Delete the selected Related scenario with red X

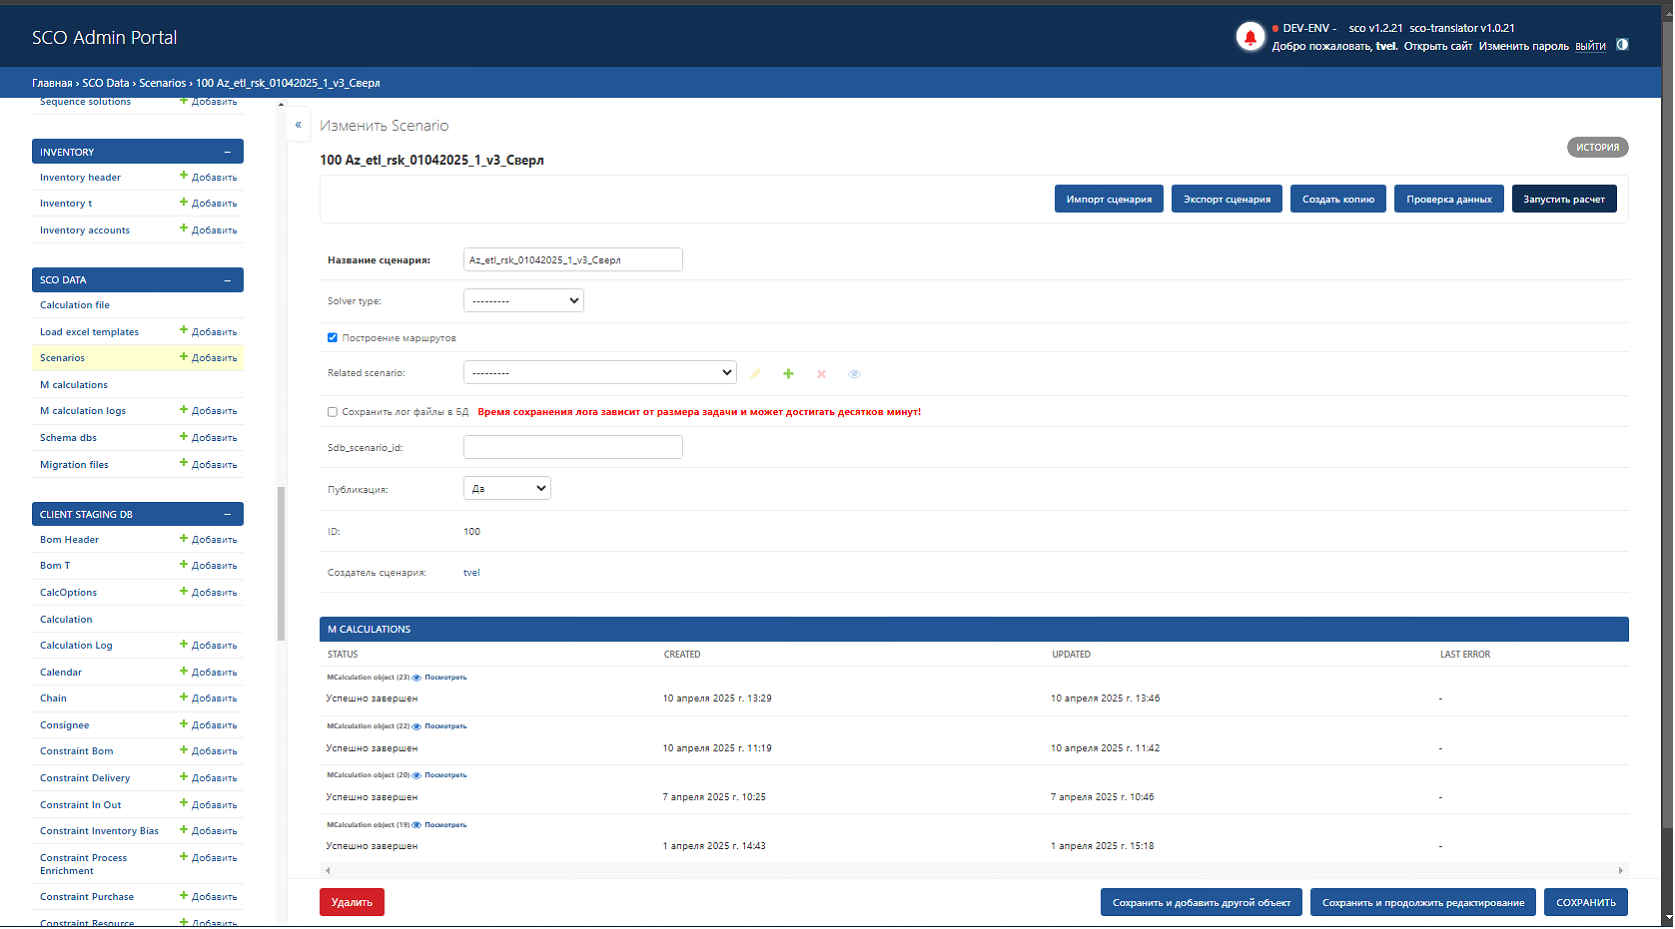pos(821,374)
